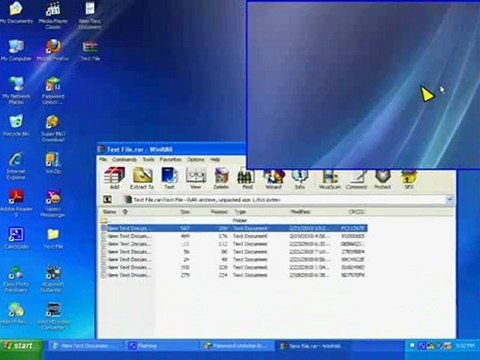This screenshot has width=480, height=360.
Task: Click the View toolbar icon in WinRAR
Action: click(x=196, y=178)
